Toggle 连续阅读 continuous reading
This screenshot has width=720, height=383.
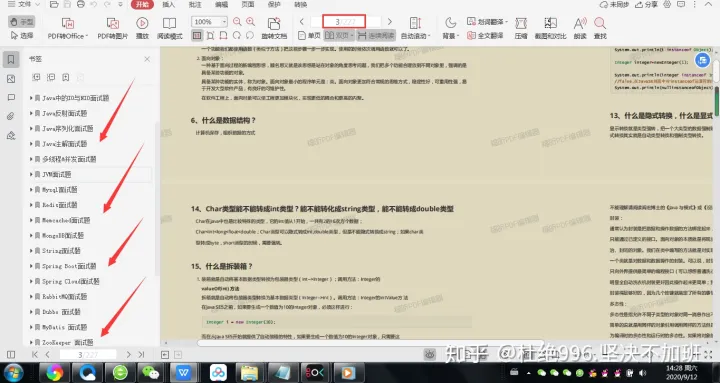coord(376,35)
